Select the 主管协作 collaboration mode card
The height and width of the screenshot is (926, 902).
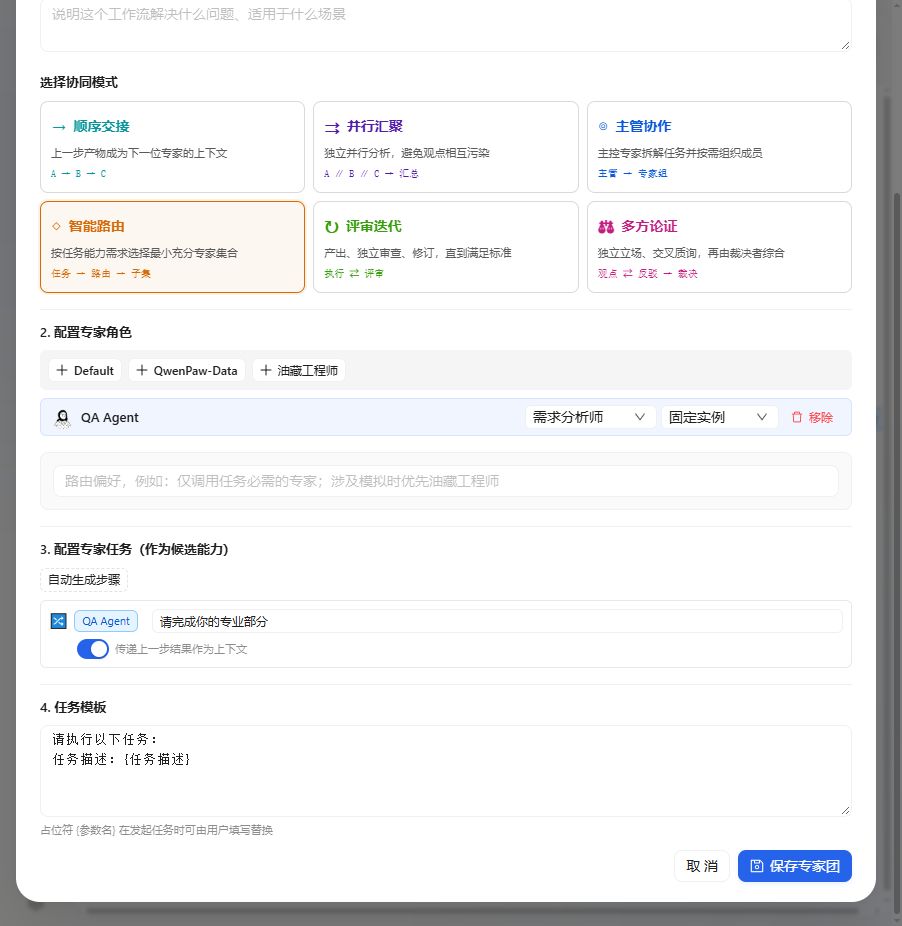[719, 147]
